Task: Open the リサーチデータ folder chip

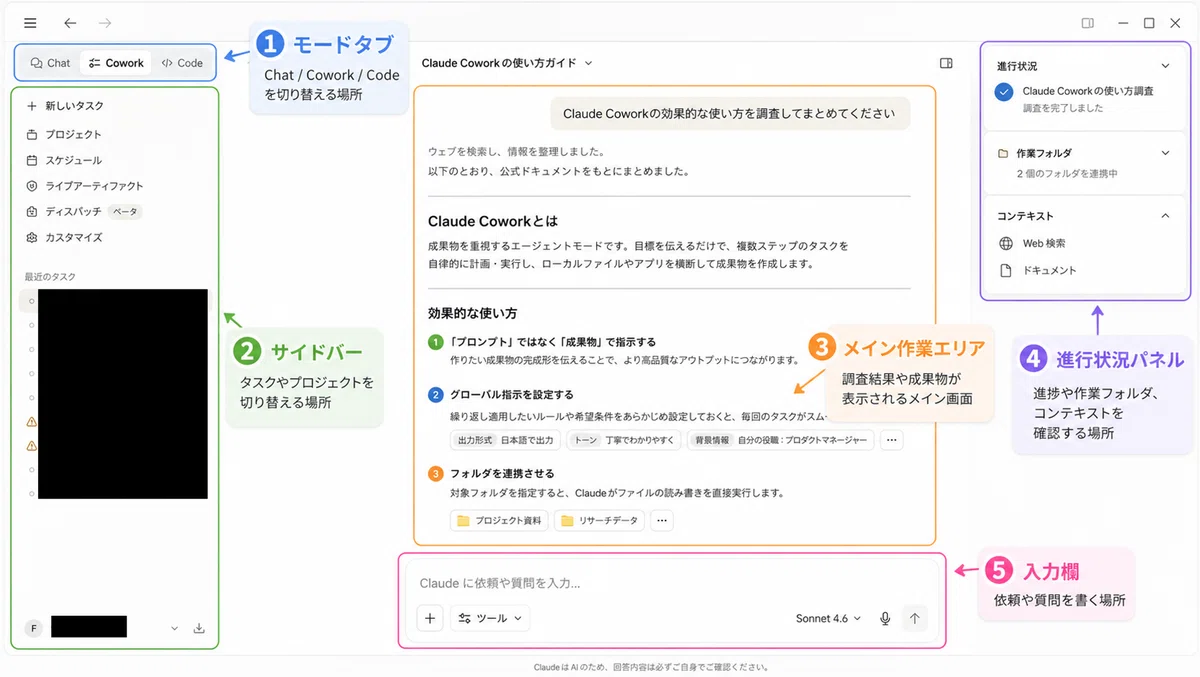Action: 599,520
